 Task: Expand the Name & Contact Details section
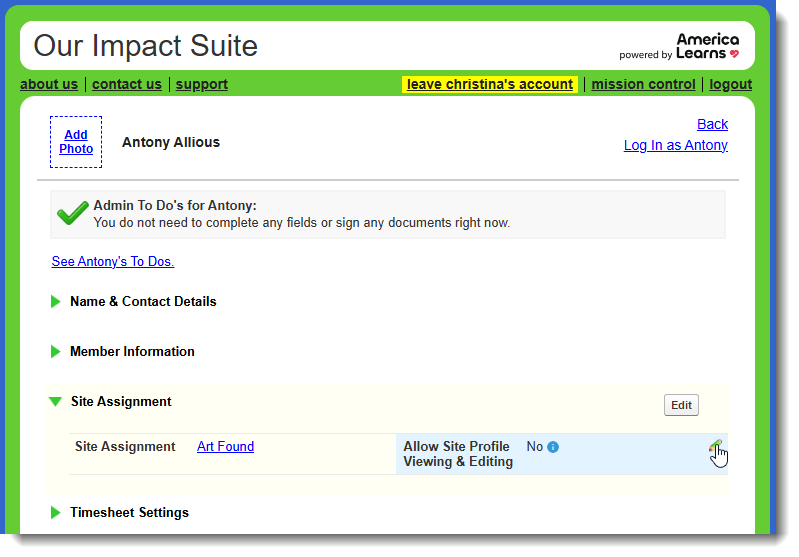(56, 302)
